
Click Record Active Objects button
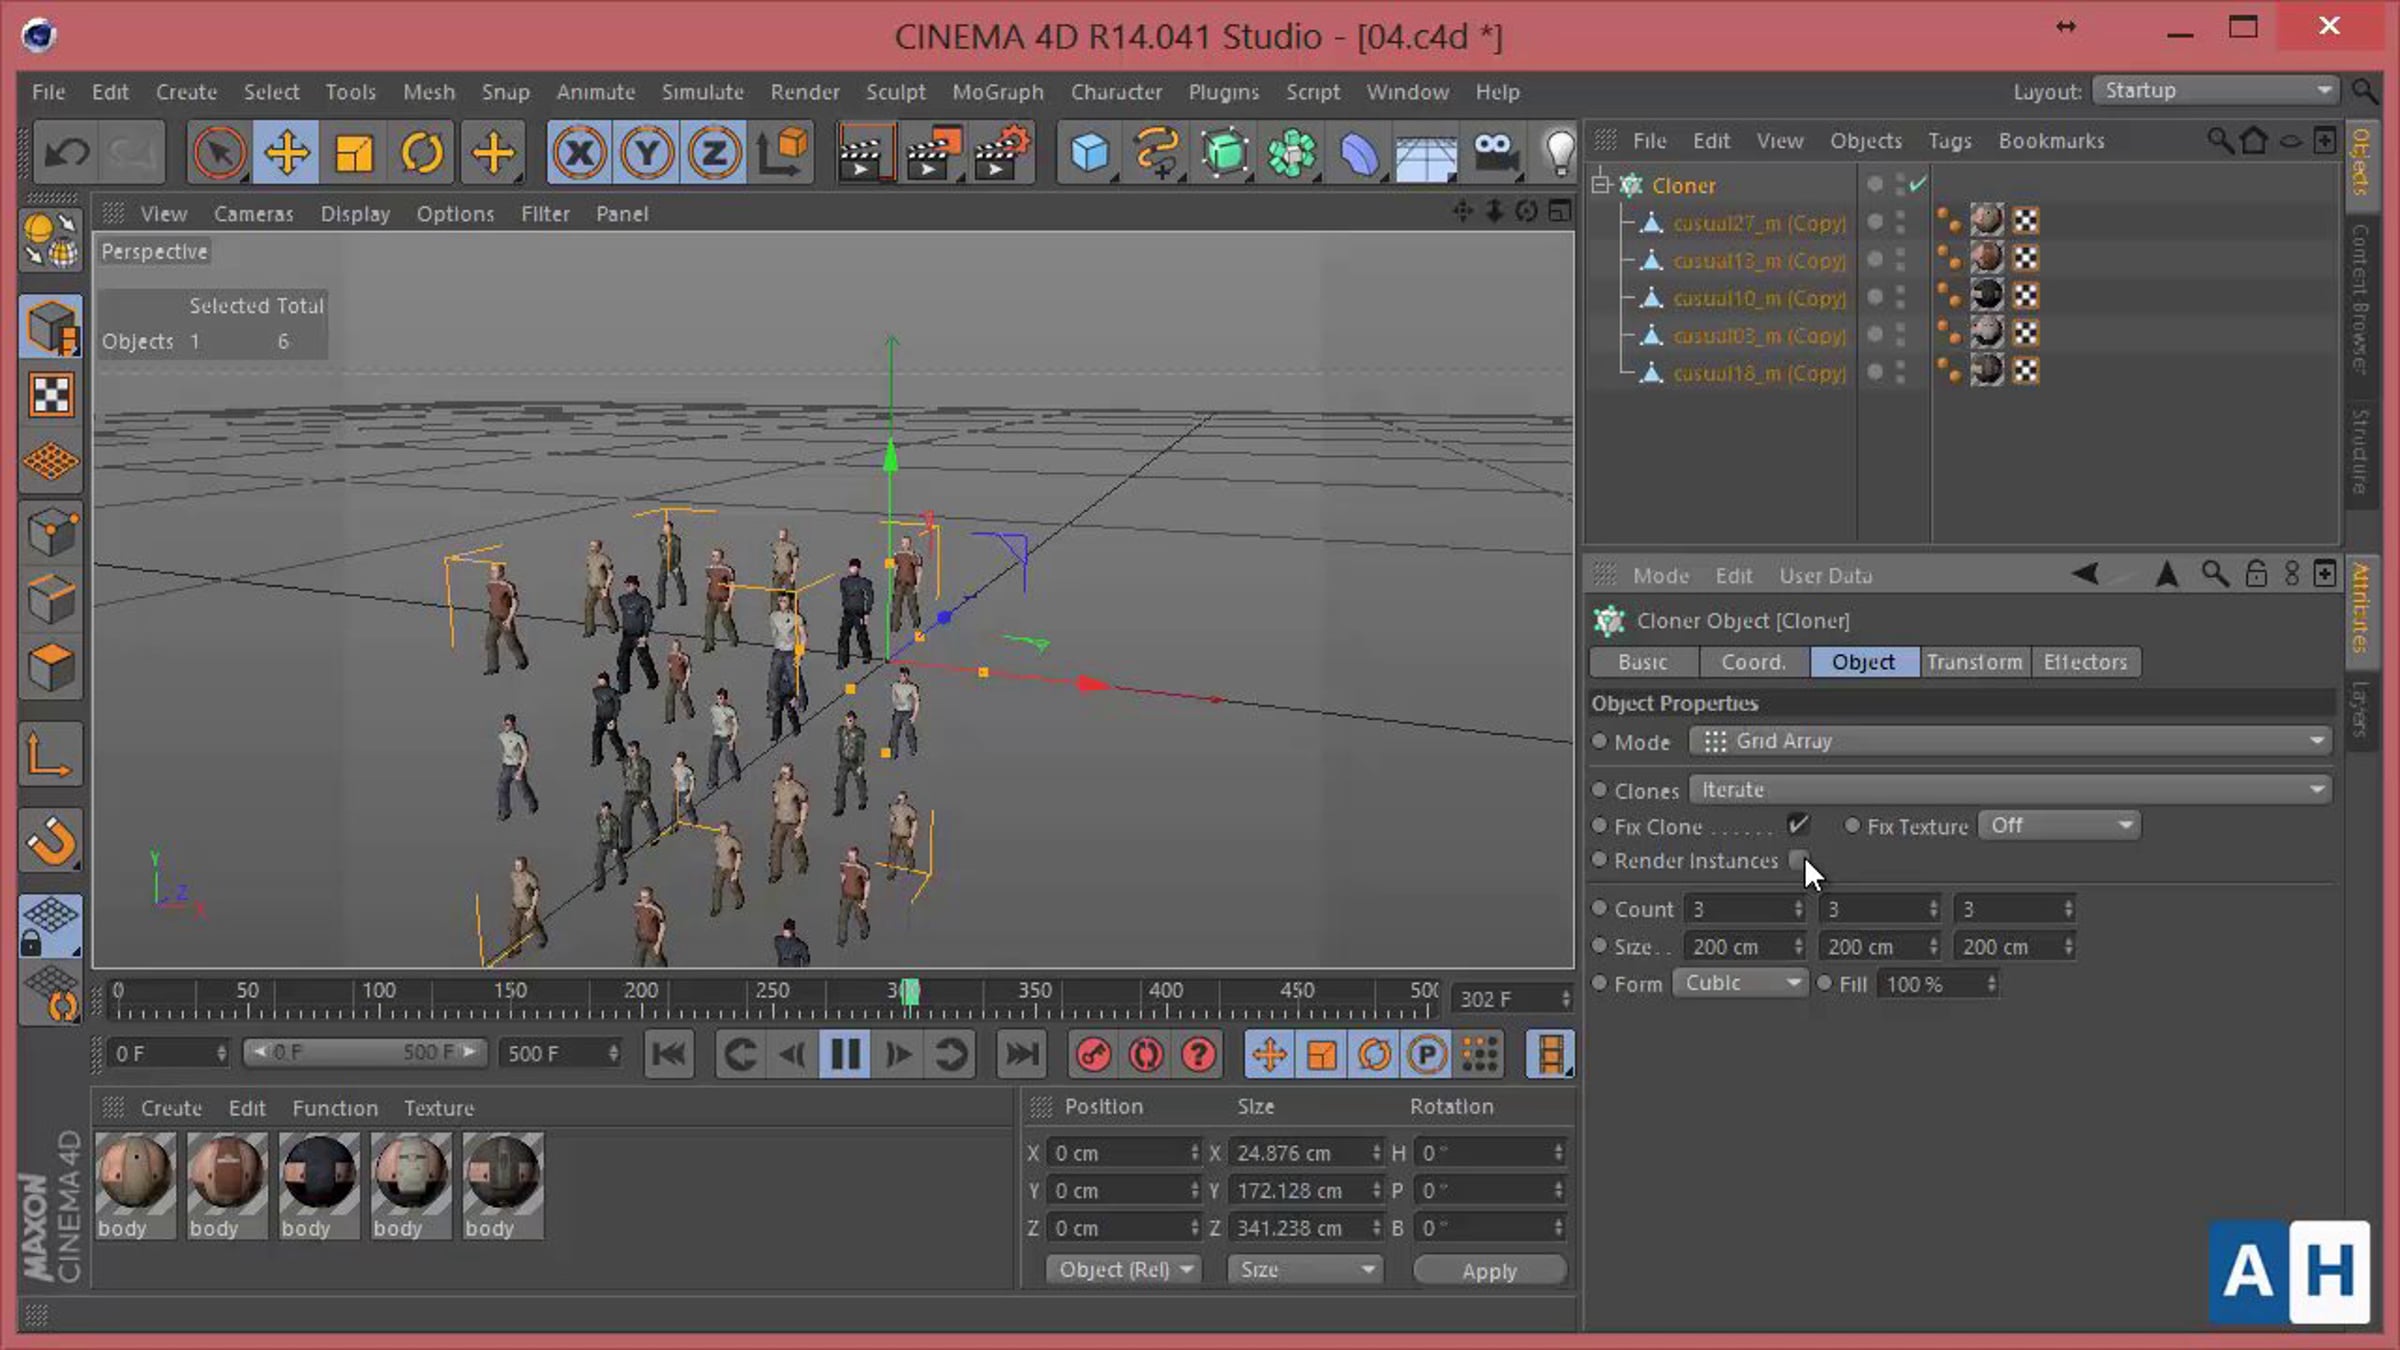[x=1094, y=1054]
